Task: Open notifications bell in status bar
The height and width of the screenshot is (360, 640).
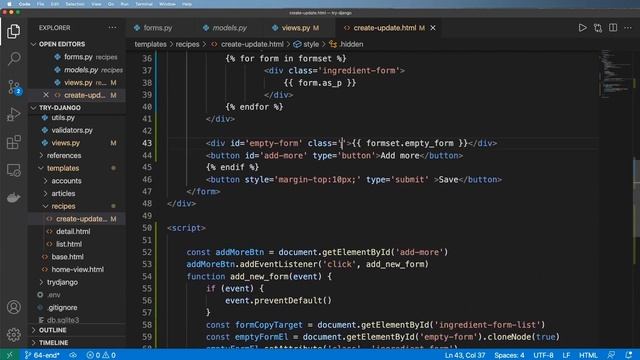Action: point(629,355)
